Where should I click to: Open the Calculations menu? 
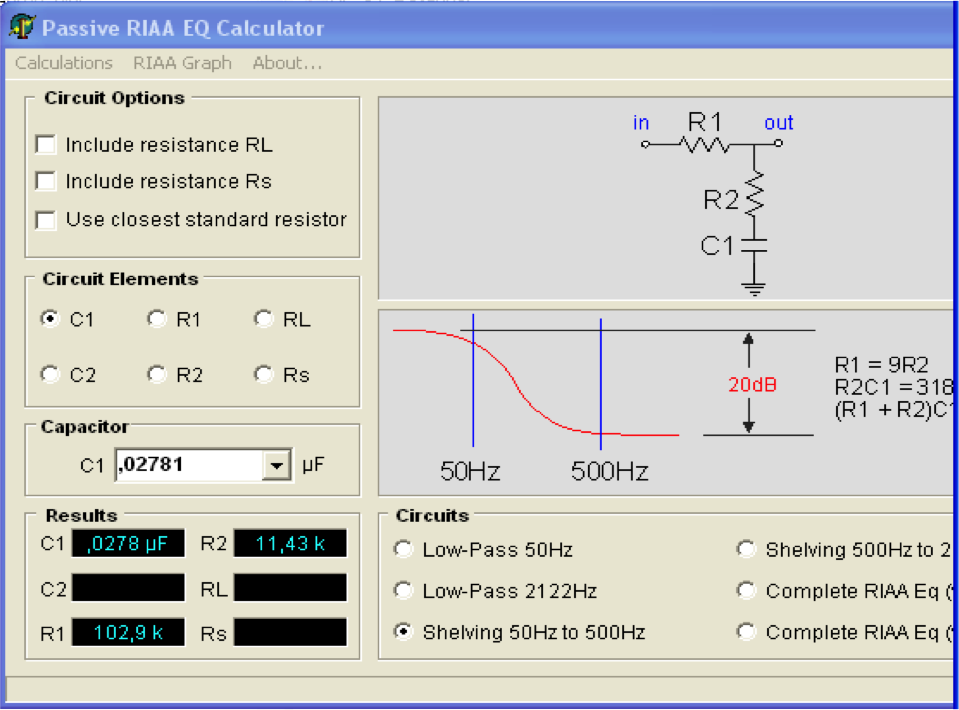pos(64,63)
